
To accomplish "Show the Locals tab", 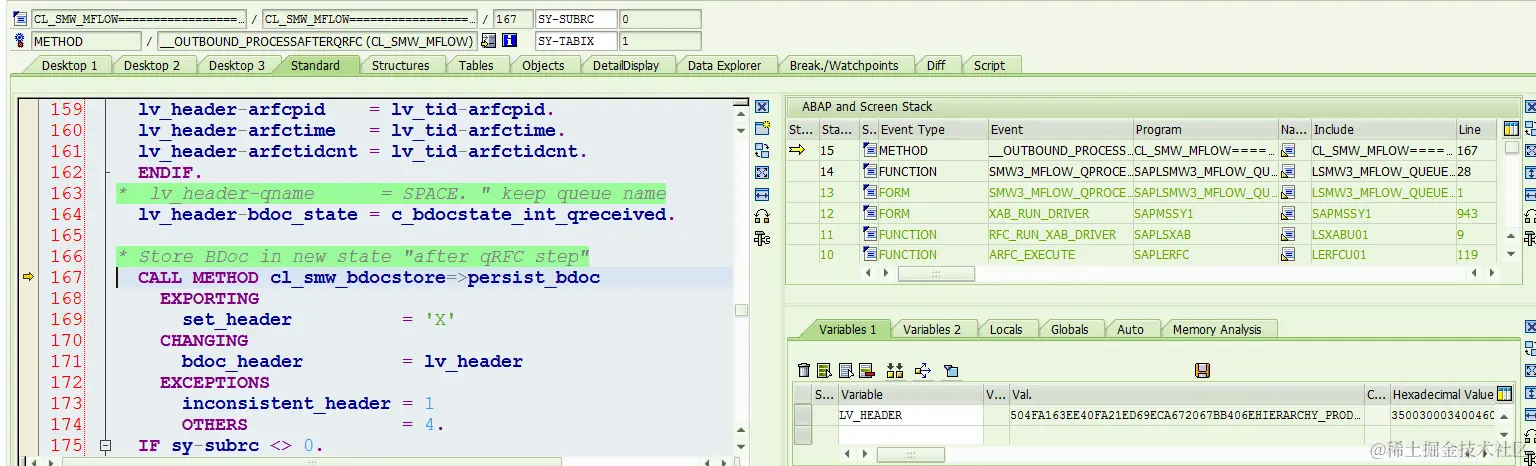I will [x=1006, y=329].
